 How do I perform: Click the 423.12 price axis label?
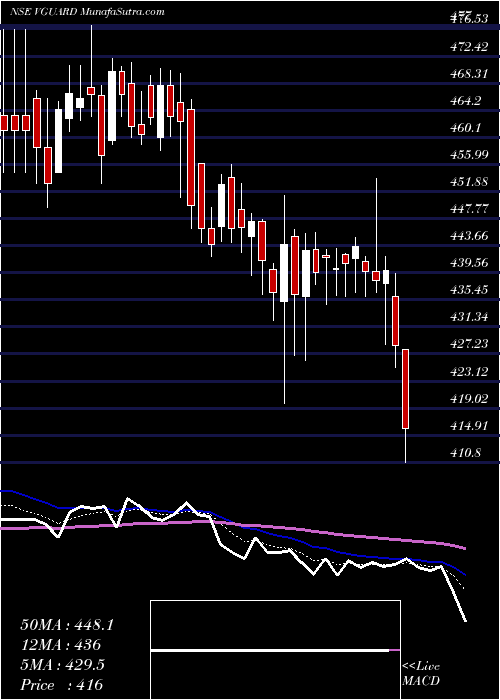[469, 371]
